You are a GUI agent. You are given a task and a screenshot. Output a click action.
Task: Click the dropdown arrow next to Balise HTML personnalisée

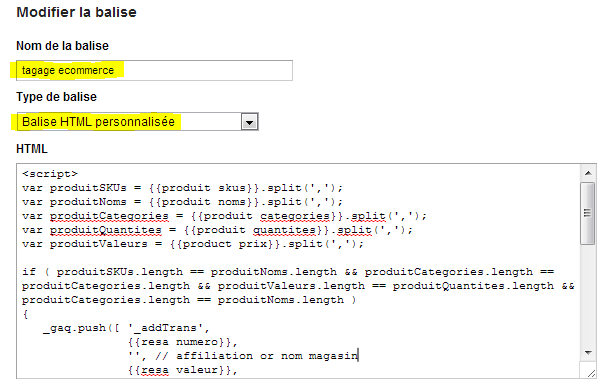click(x=249, y=122)
